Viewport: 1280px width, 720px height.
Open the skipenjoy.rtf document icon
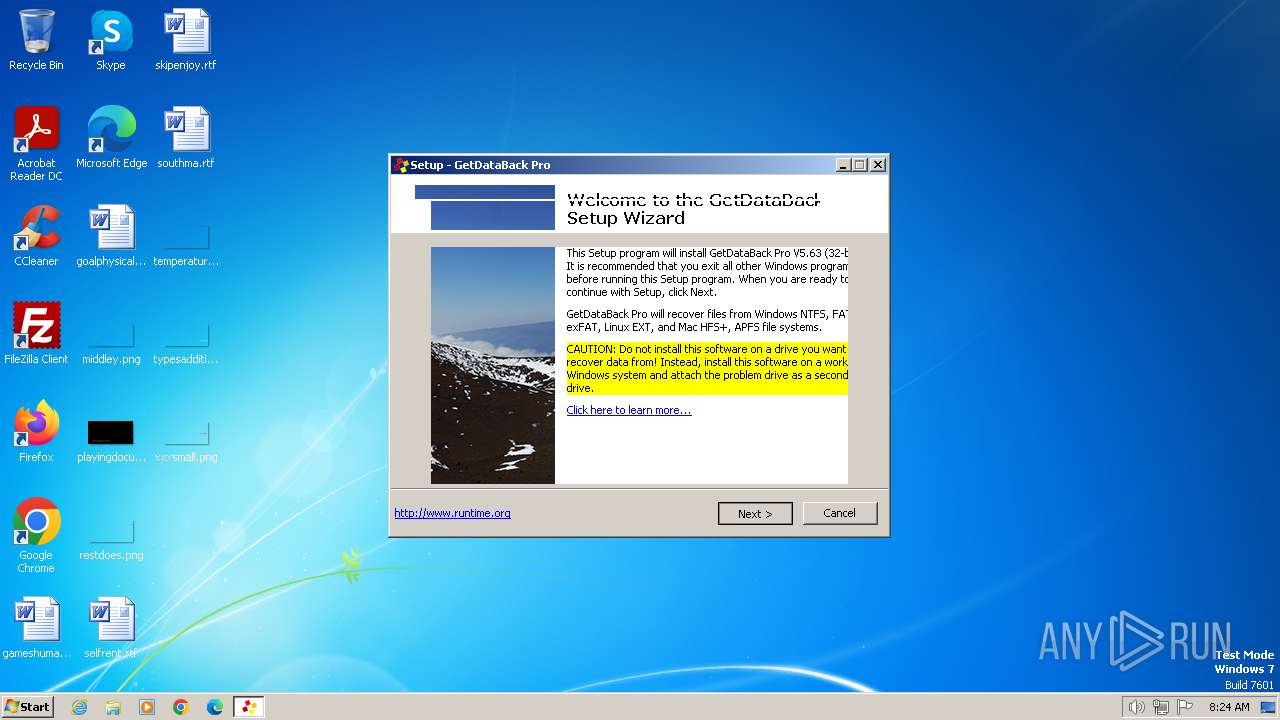[186, 40]
